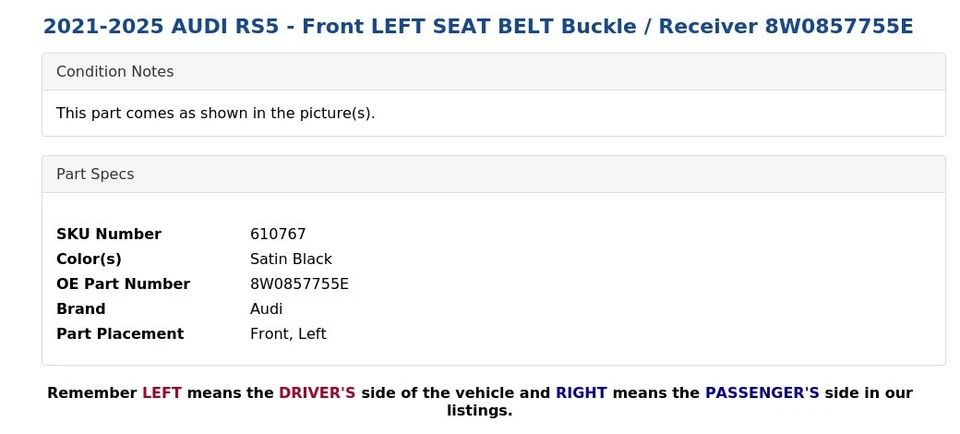960x434 pixels.
Task: Click the SKU Number label
Action: 108,234
